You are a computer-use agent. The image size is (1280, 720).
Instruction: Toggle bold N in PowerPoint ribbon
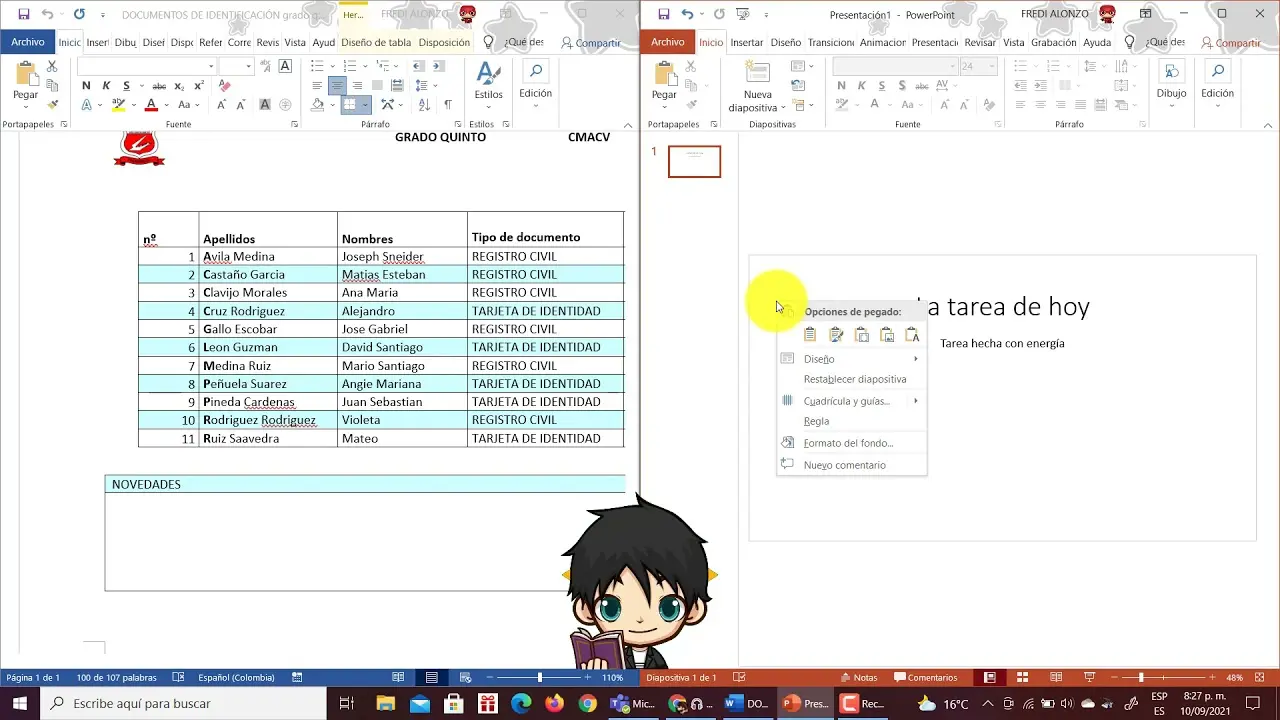click(x=841, y=86)
